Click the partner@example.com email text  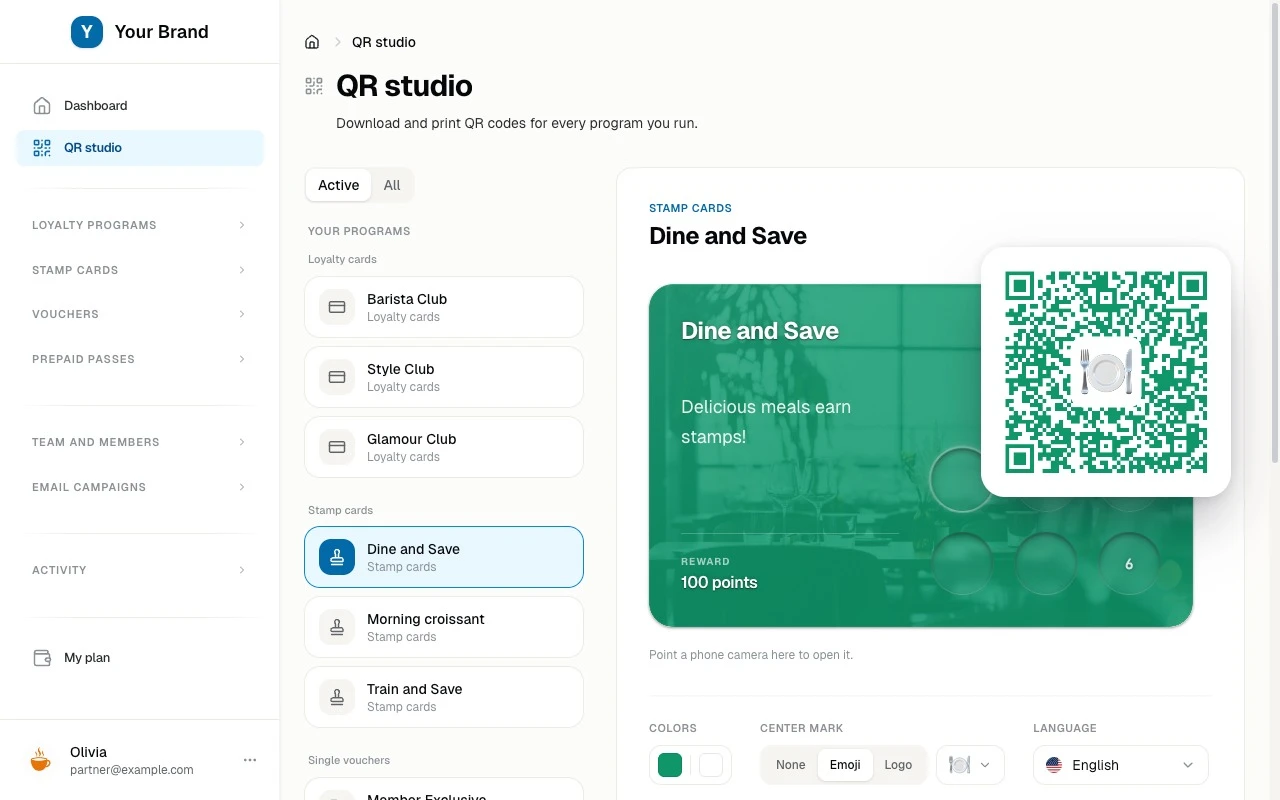click(x=132, y=770)
